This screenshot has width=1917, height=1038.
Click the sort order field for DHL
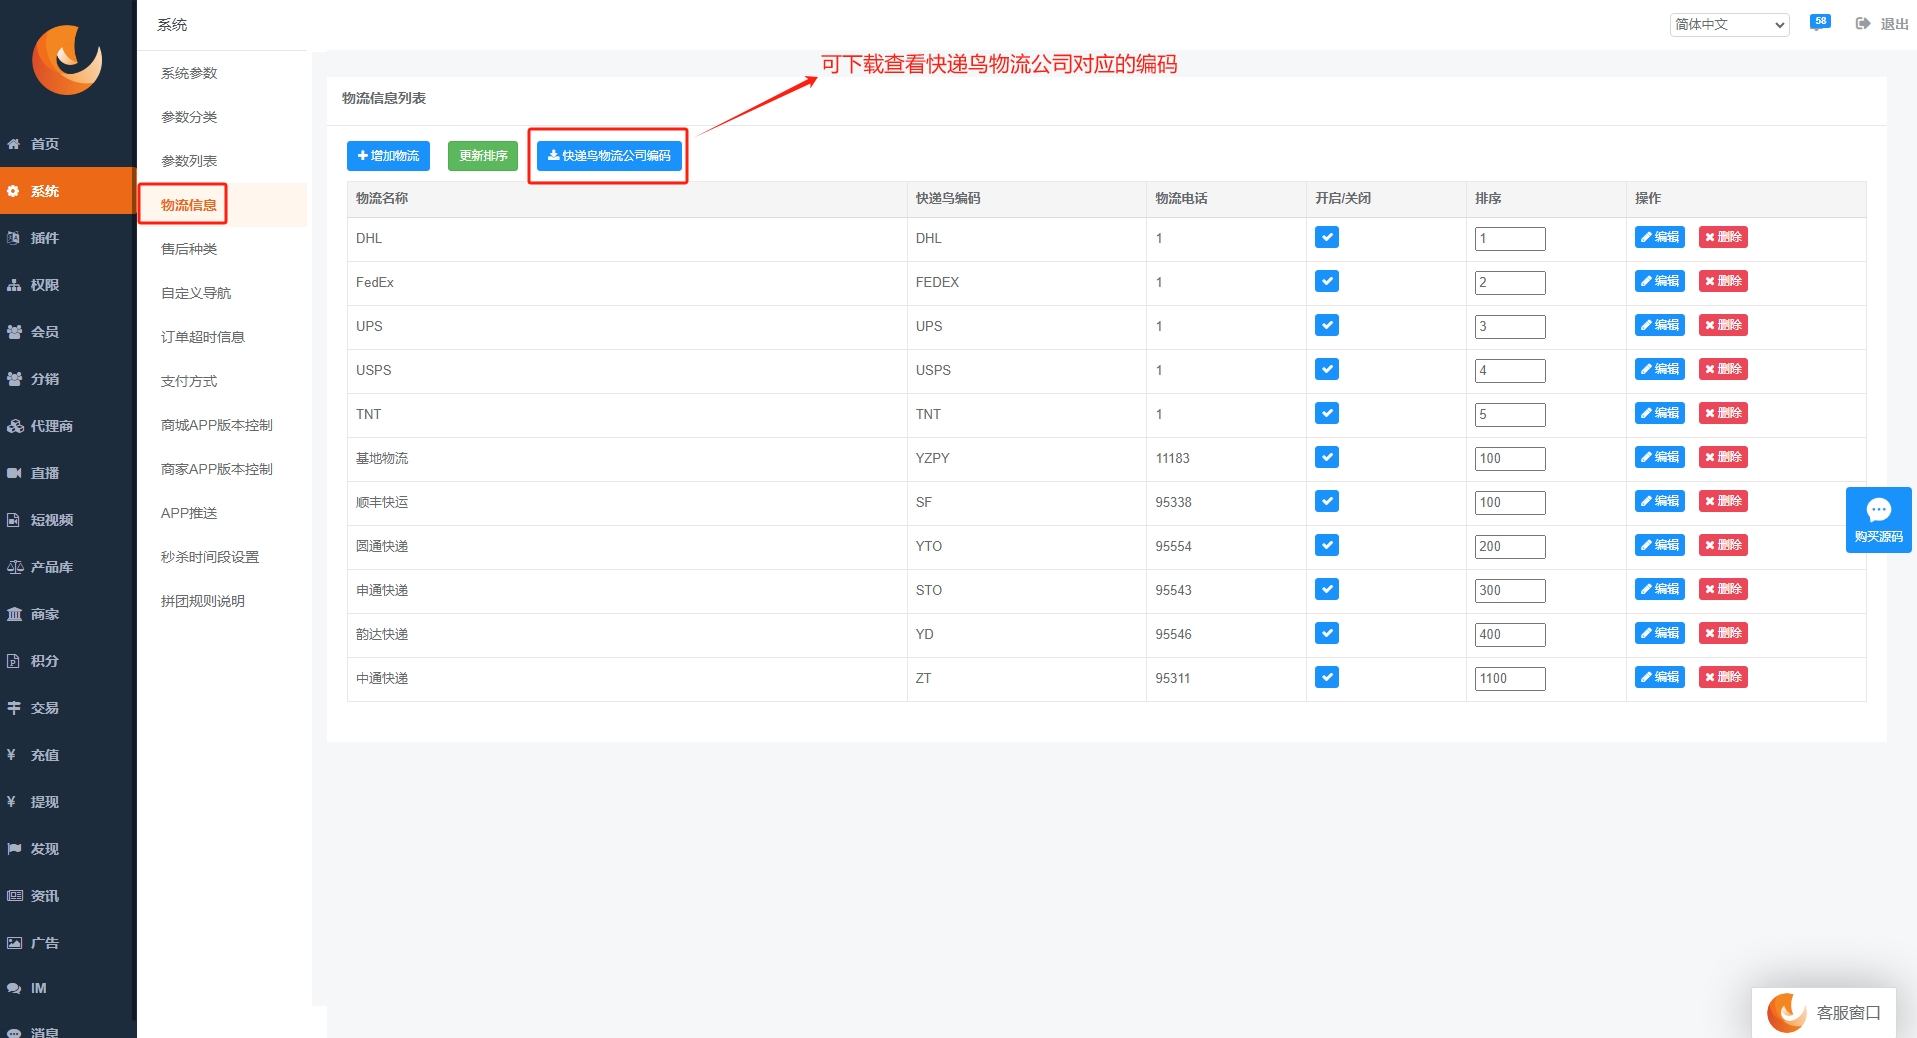pos(1510,239)
